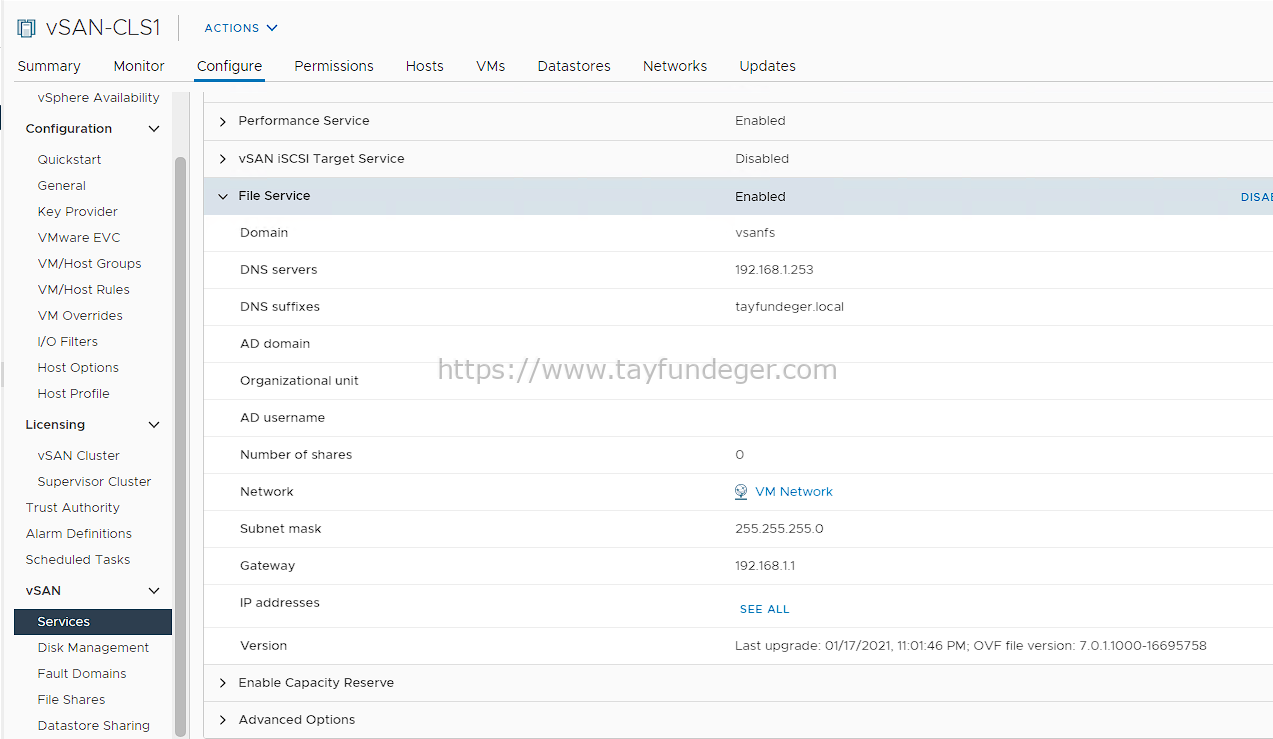Select VM/Host Groups
The width and height of the screenshot is (1273, 739).
tap(89, 264)
